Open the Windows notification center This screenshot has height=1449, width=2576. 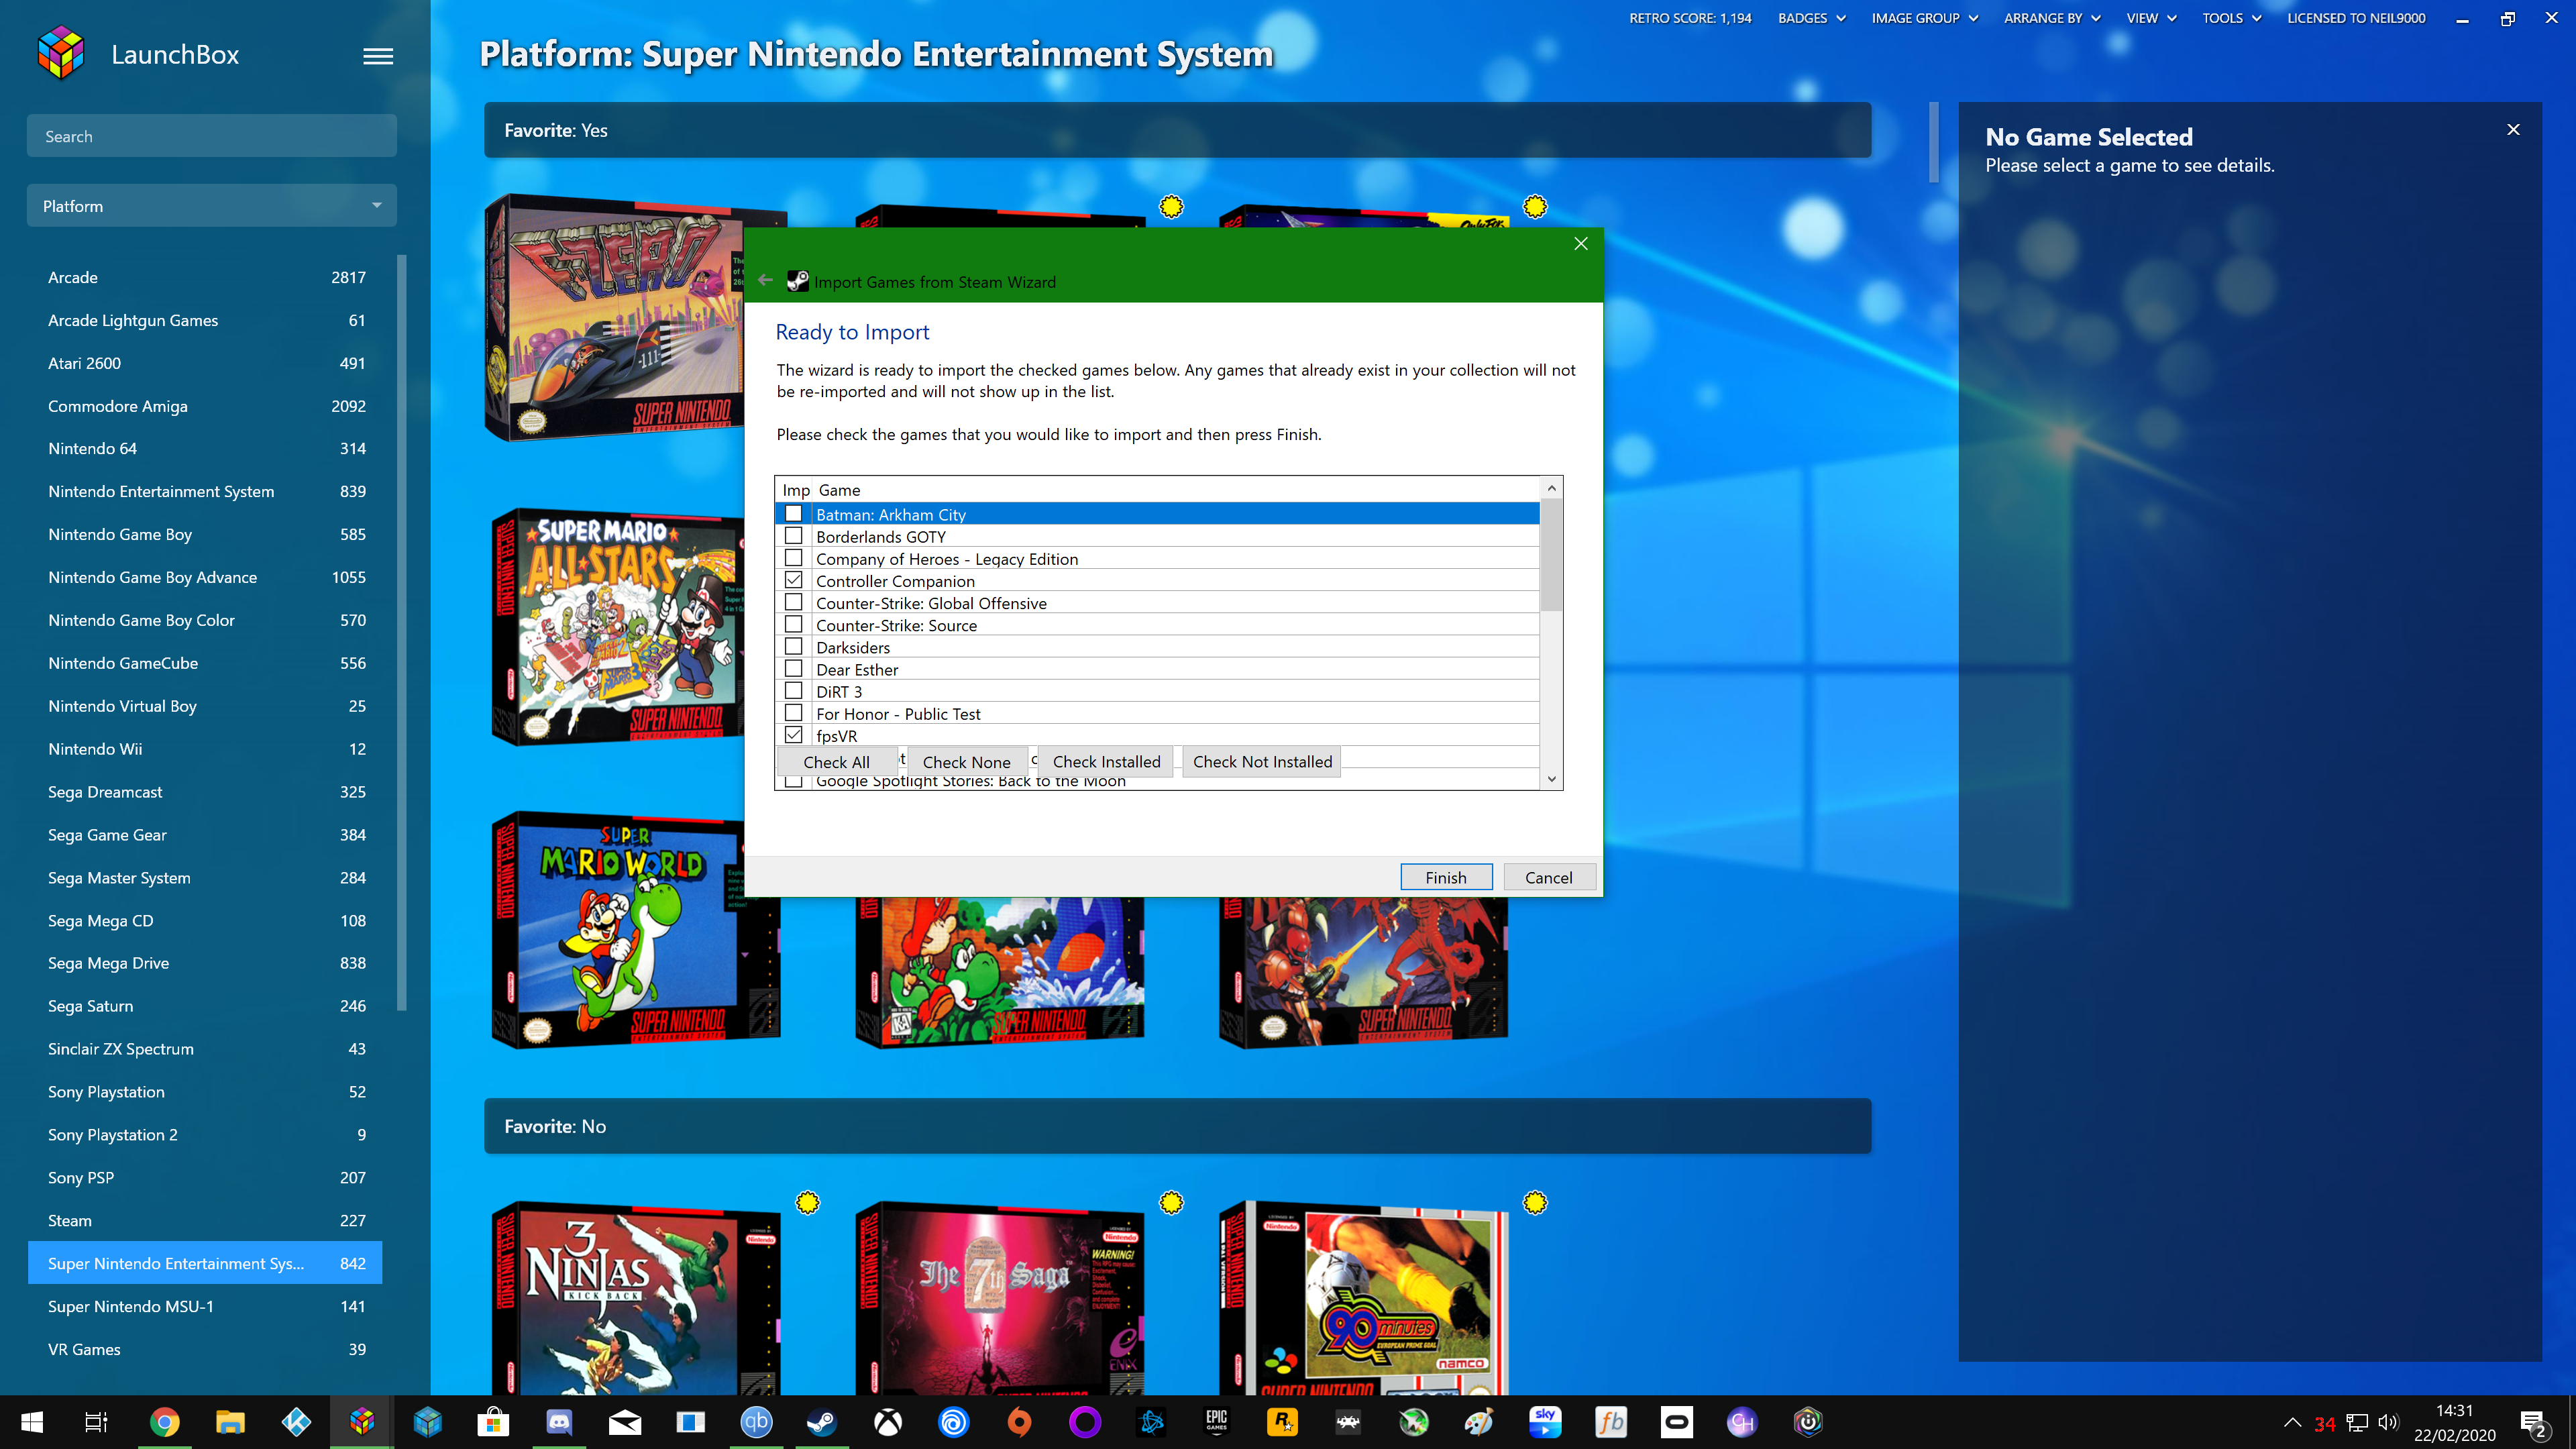[2534, 1422]
